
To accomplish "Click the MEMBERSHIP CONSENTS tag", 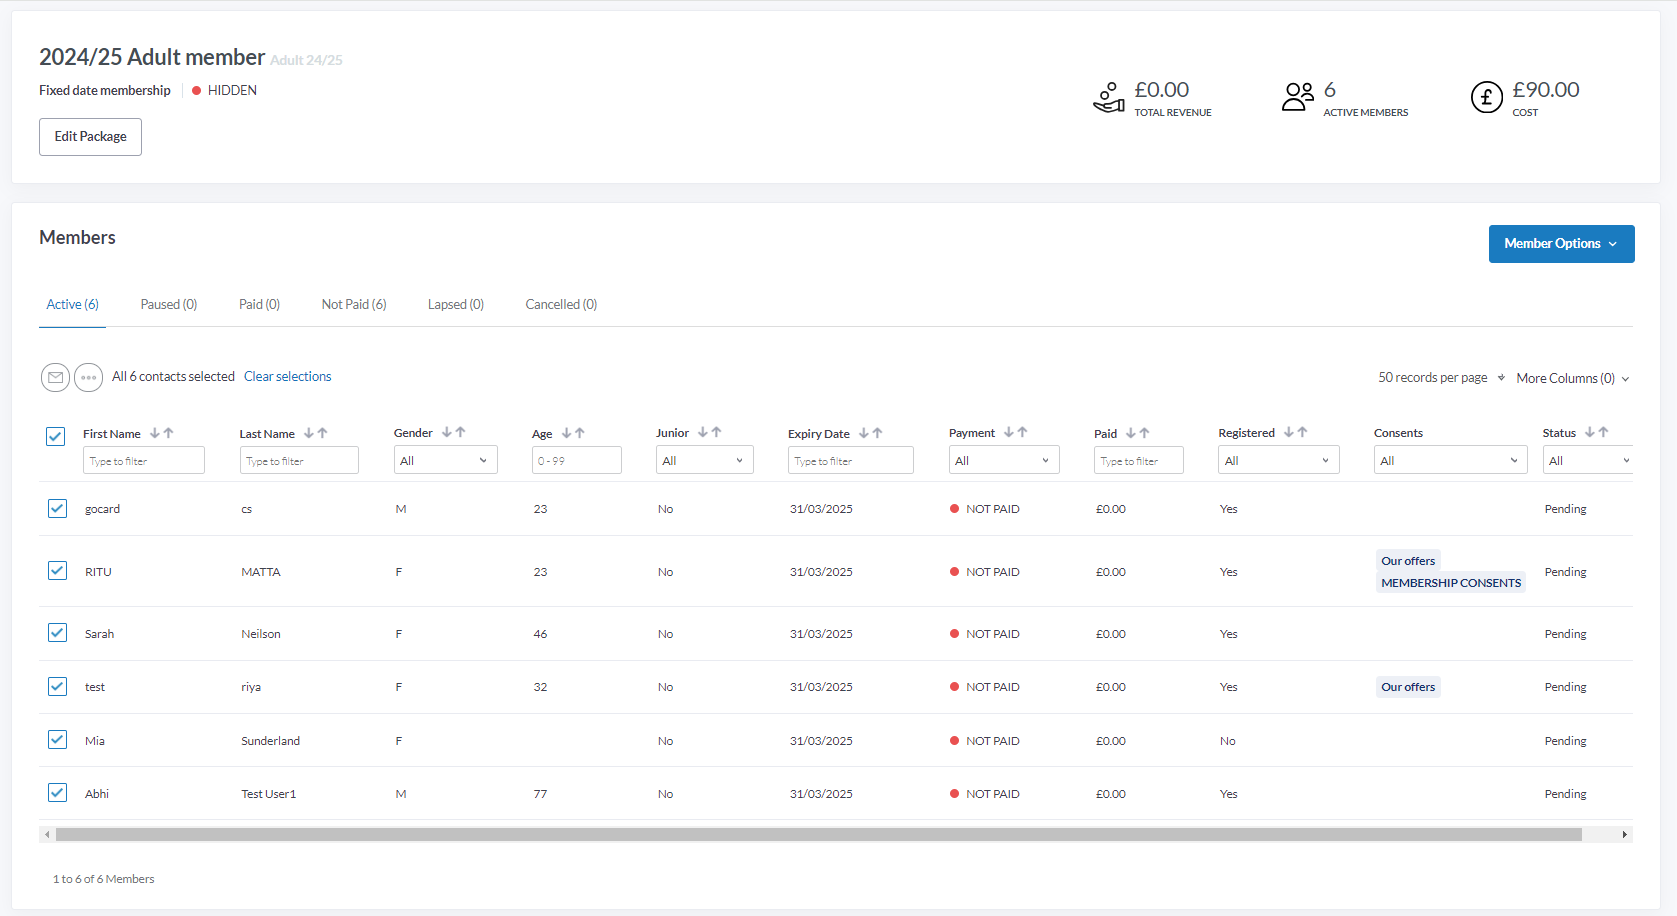I will pyautogui.click(x=1451, y=583).
